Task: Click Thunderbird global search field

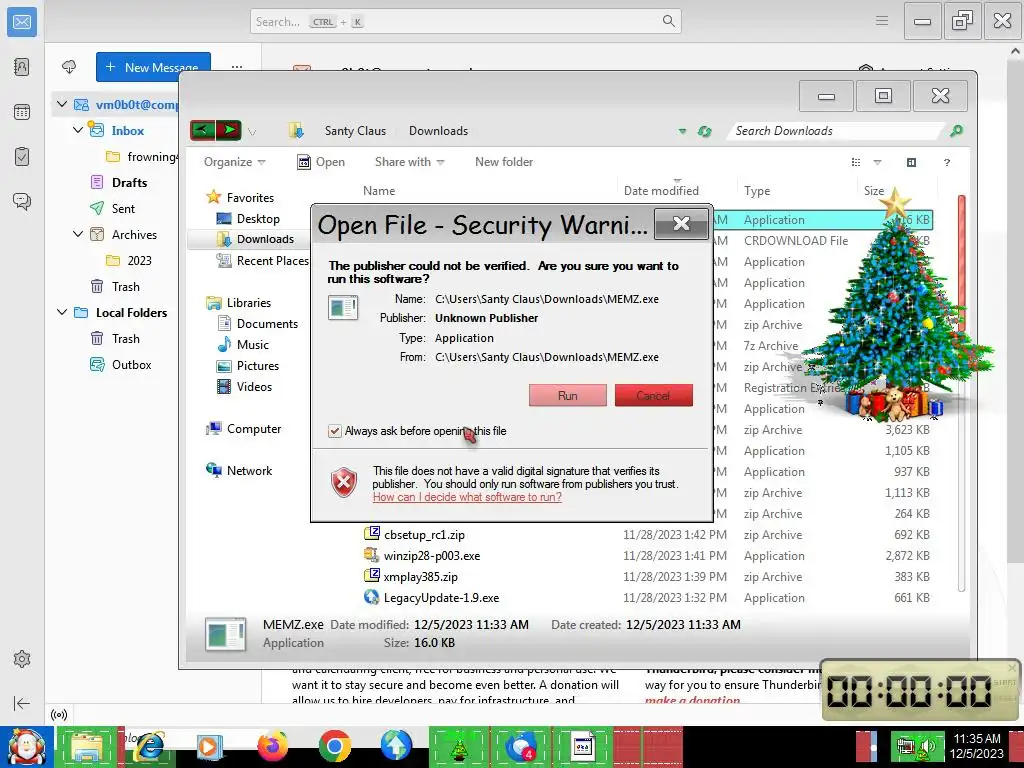Action: point(465,22)
